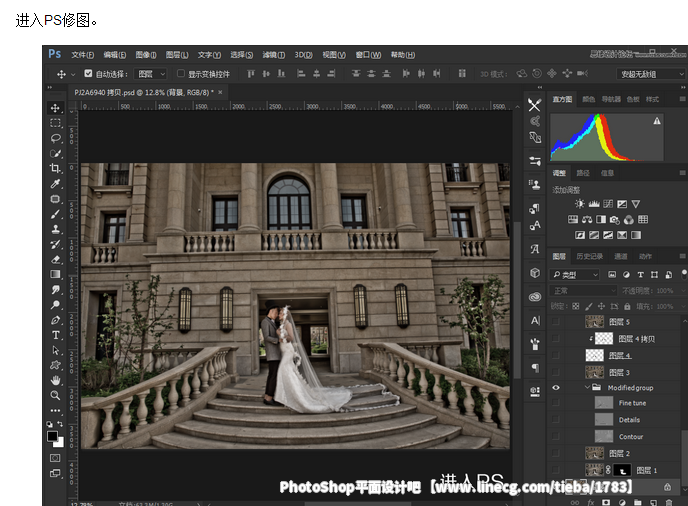Select the Path Selection tool
Viewport: 688px width, 506px height.
(x=55, y=350)
